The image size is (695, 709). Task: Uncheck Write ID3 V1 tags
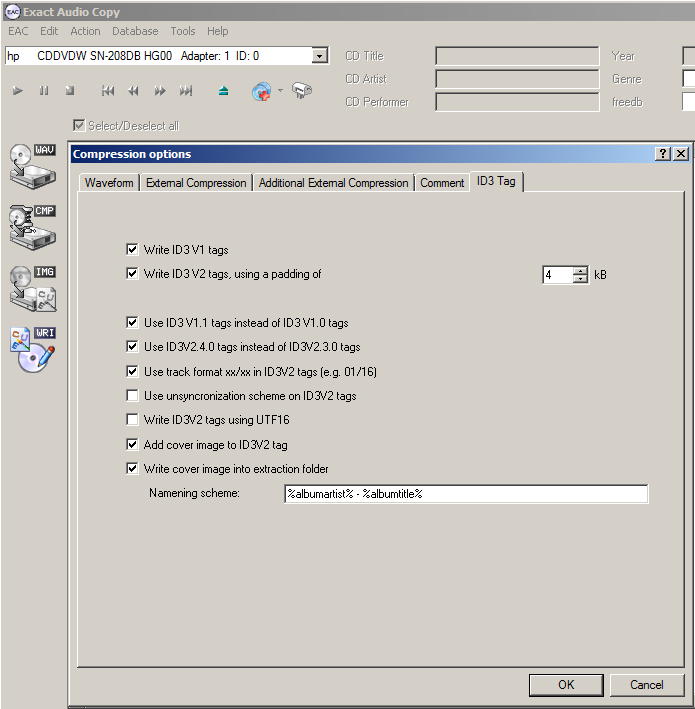[132, 249]
